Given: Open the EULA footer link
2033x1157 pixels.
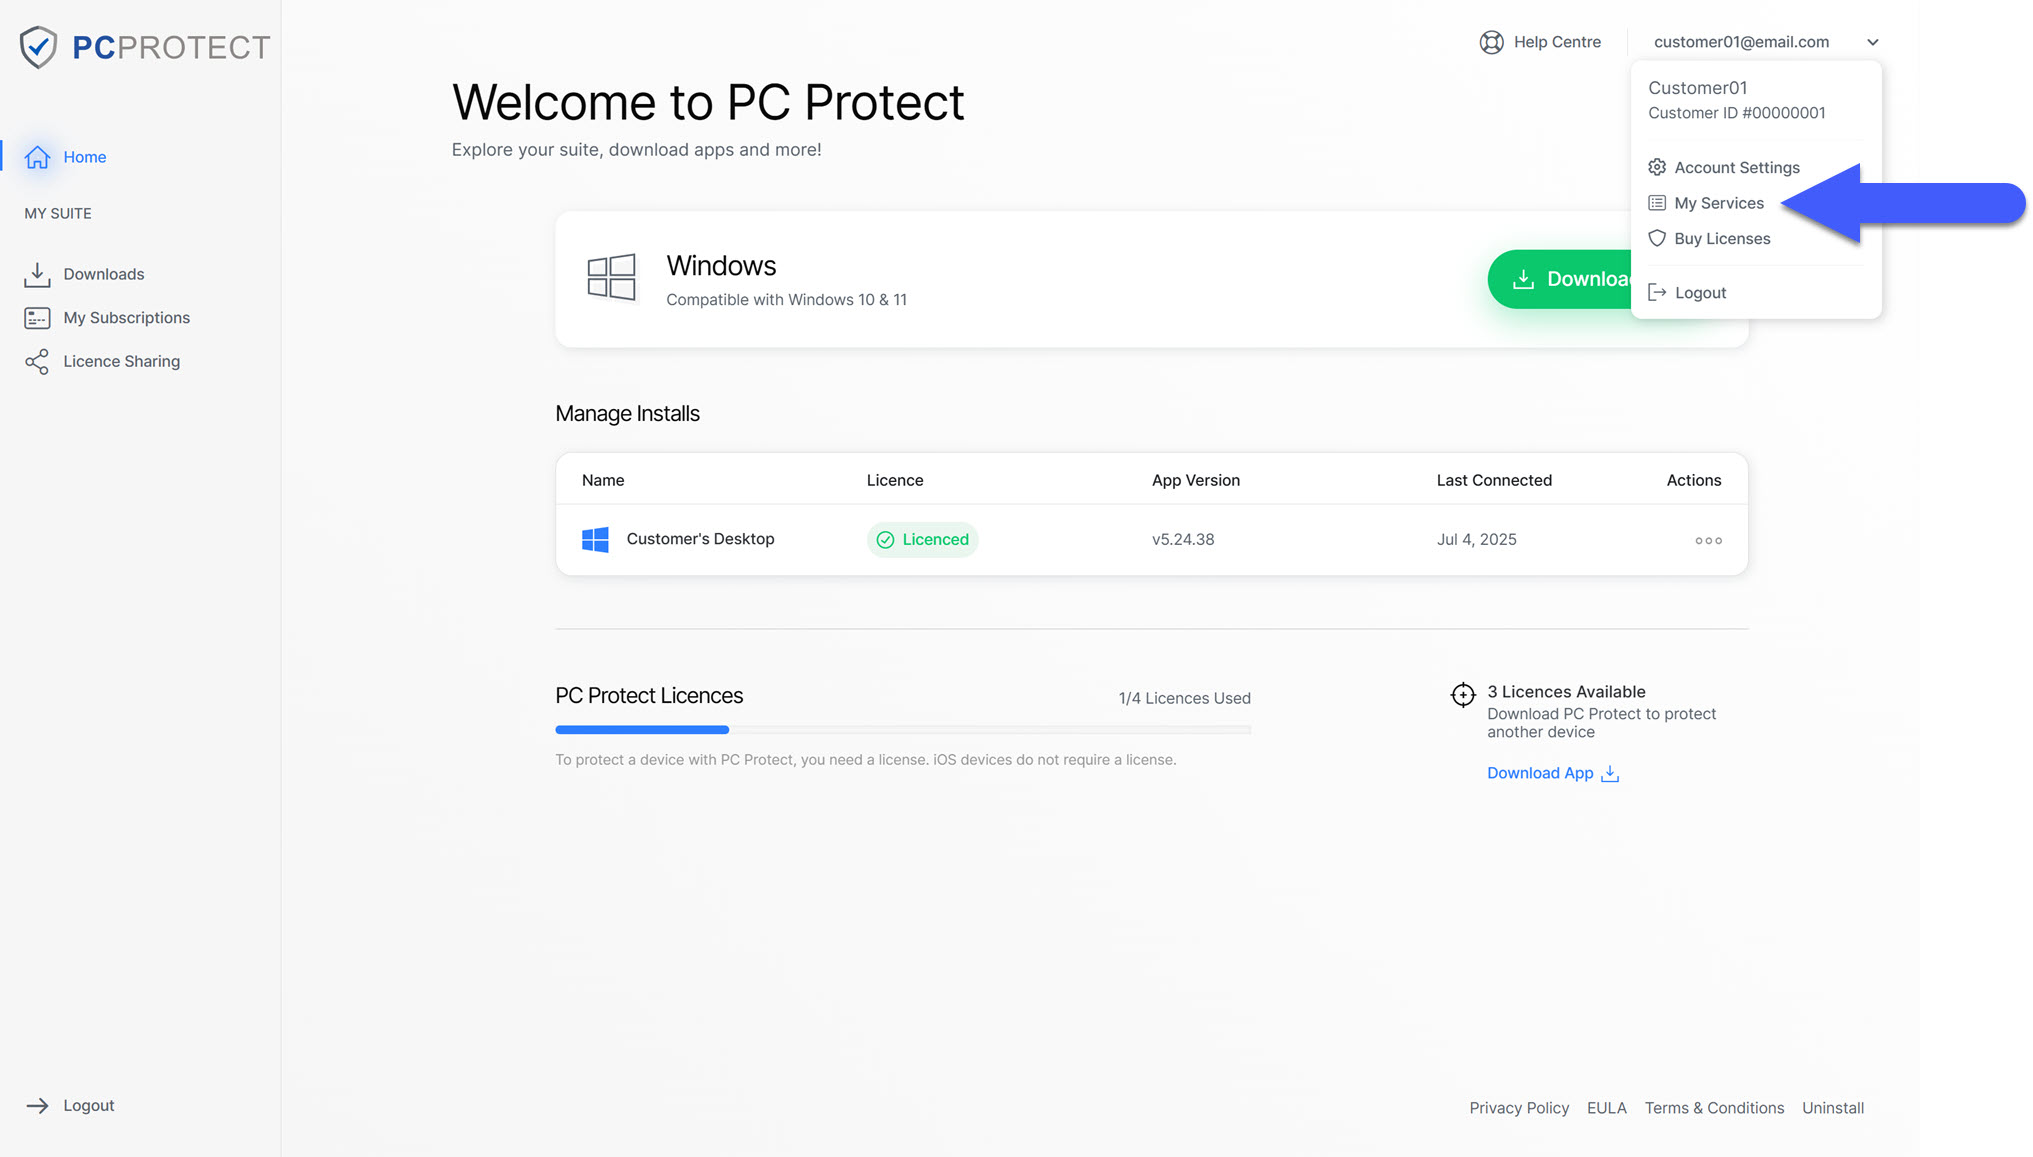Looking at the screenshot, I should pyautogui.click(x=1606, y=1108).
